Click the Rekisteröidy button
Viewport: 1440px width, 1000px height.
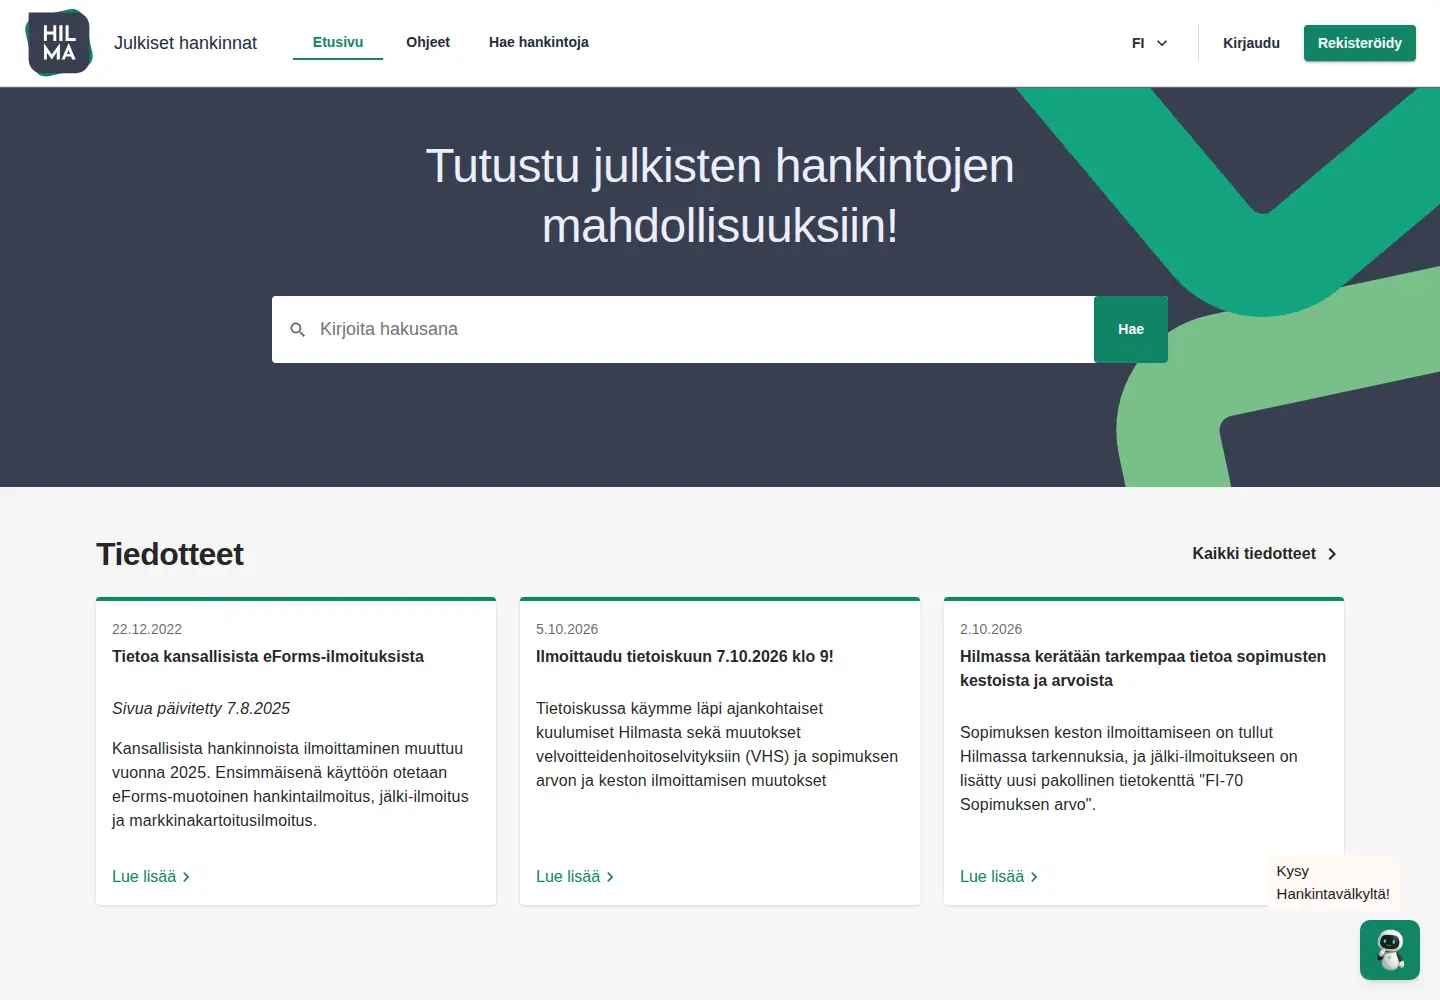(1360, 43)
